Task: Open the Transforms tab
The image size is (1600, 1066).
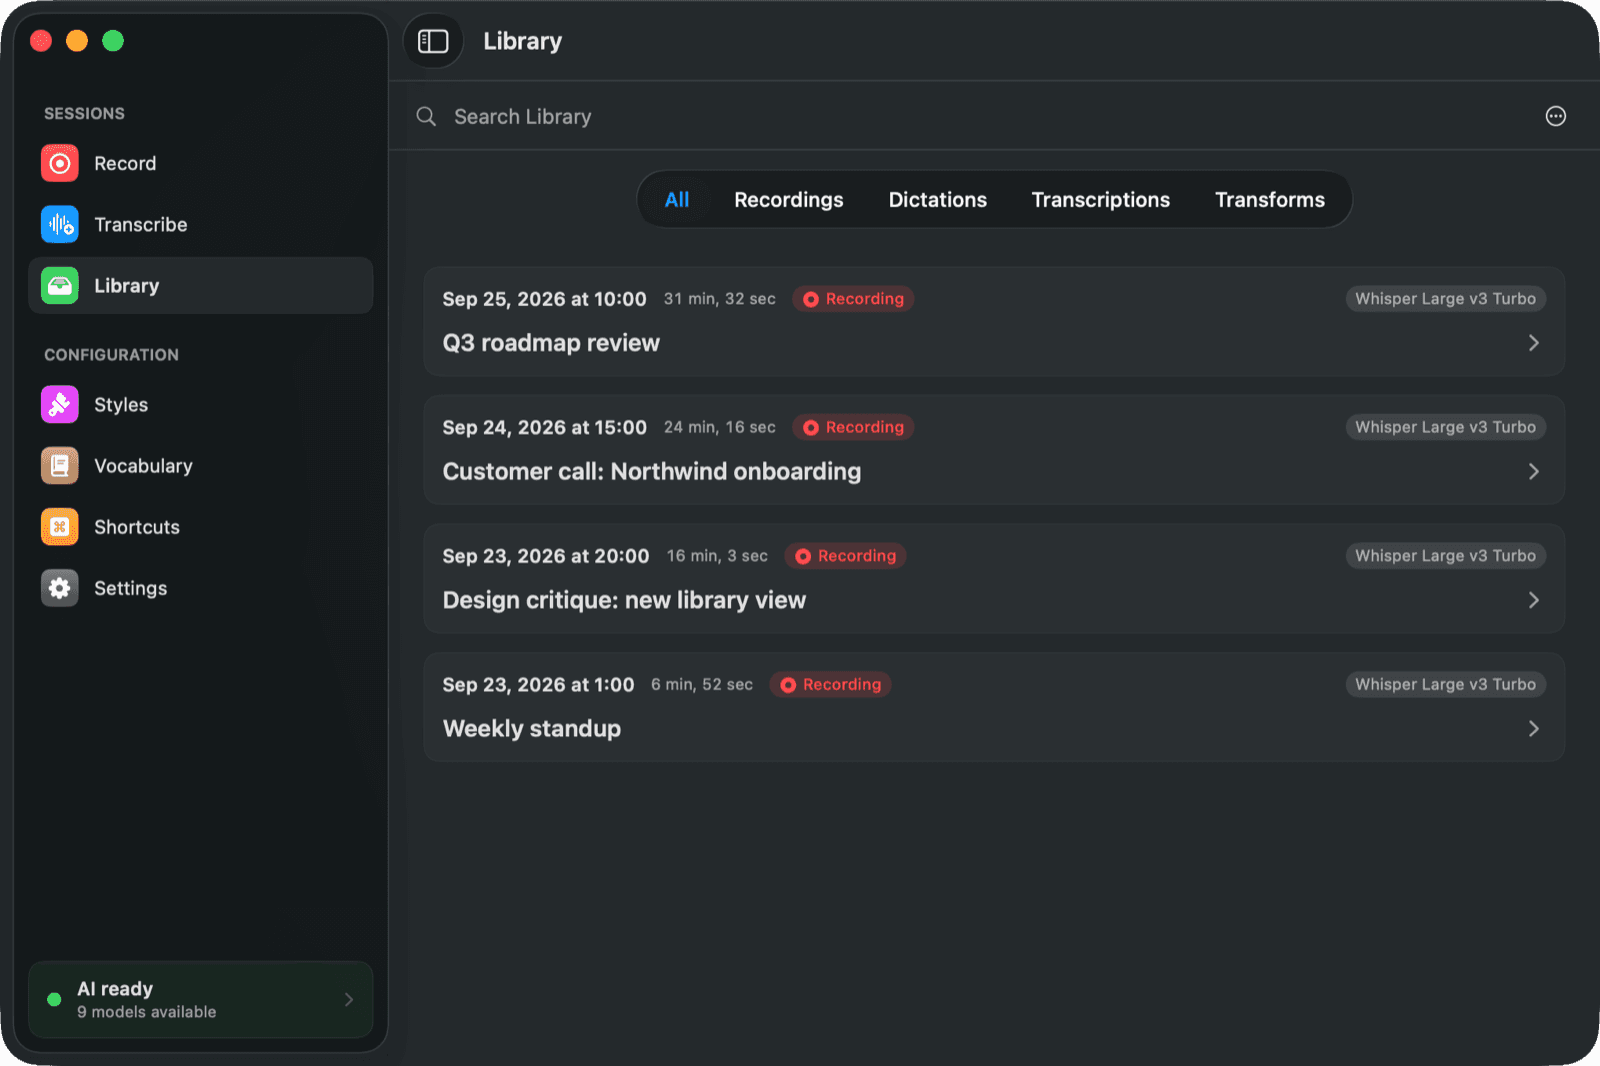Action: tap(1270, 200)
